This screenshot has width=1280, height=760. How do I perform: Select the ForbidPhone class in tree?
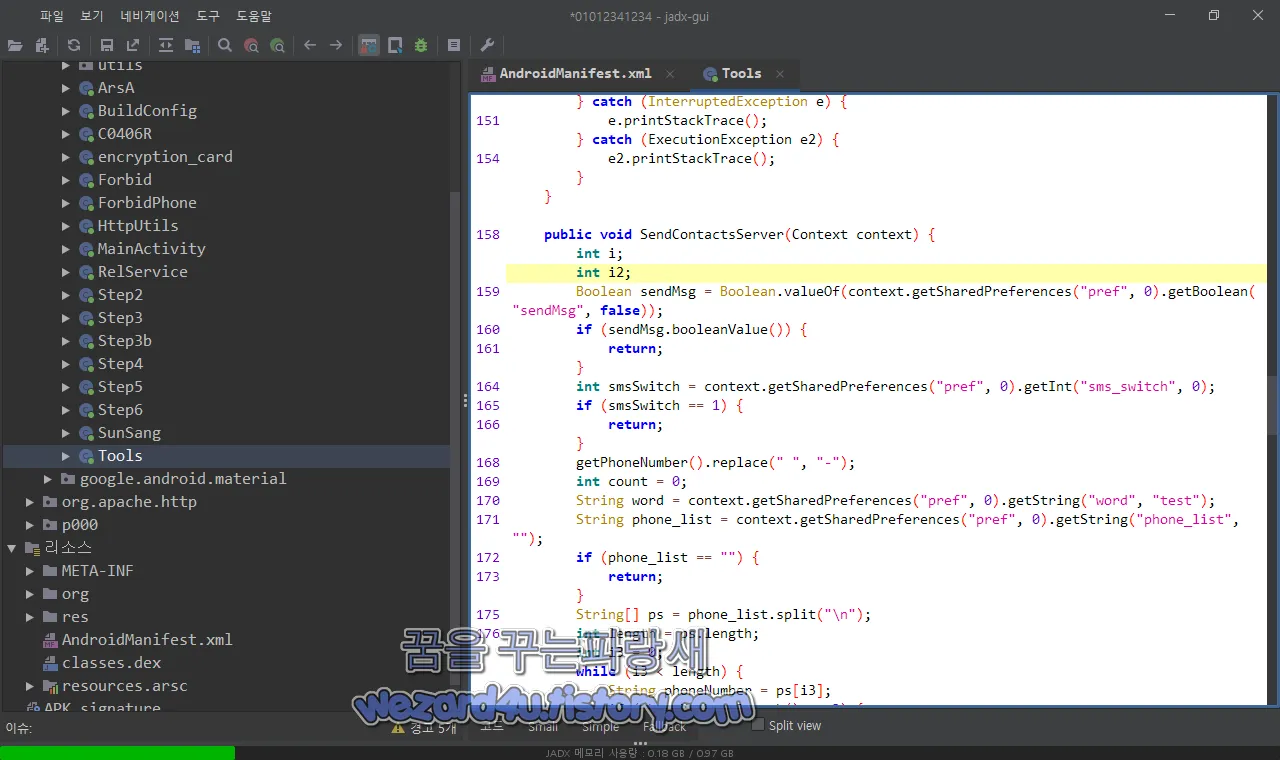pyautogui.click(x=147, y=203)
